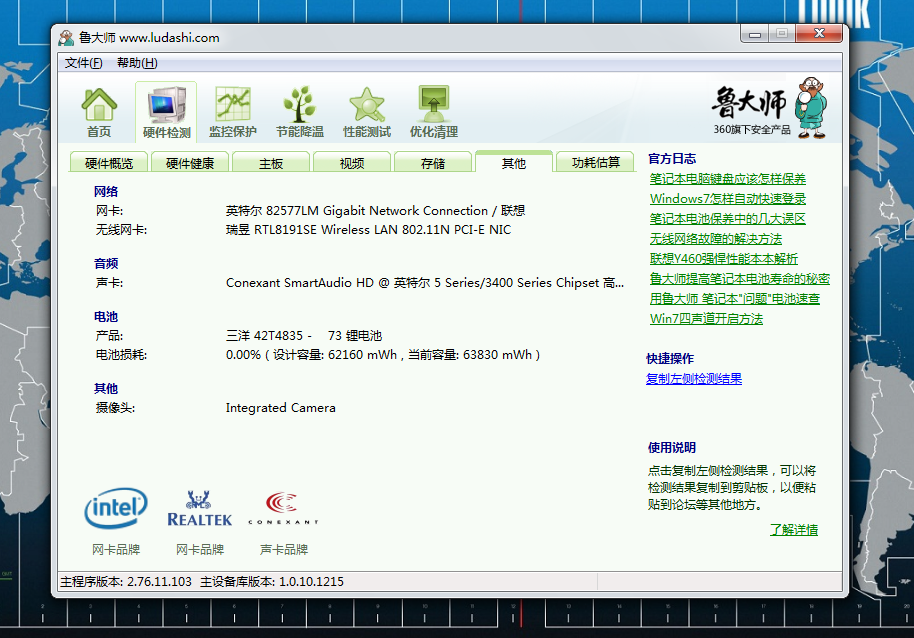Switch to the 主板 tab
Screen dimensions: 914x638
point(270,163)
